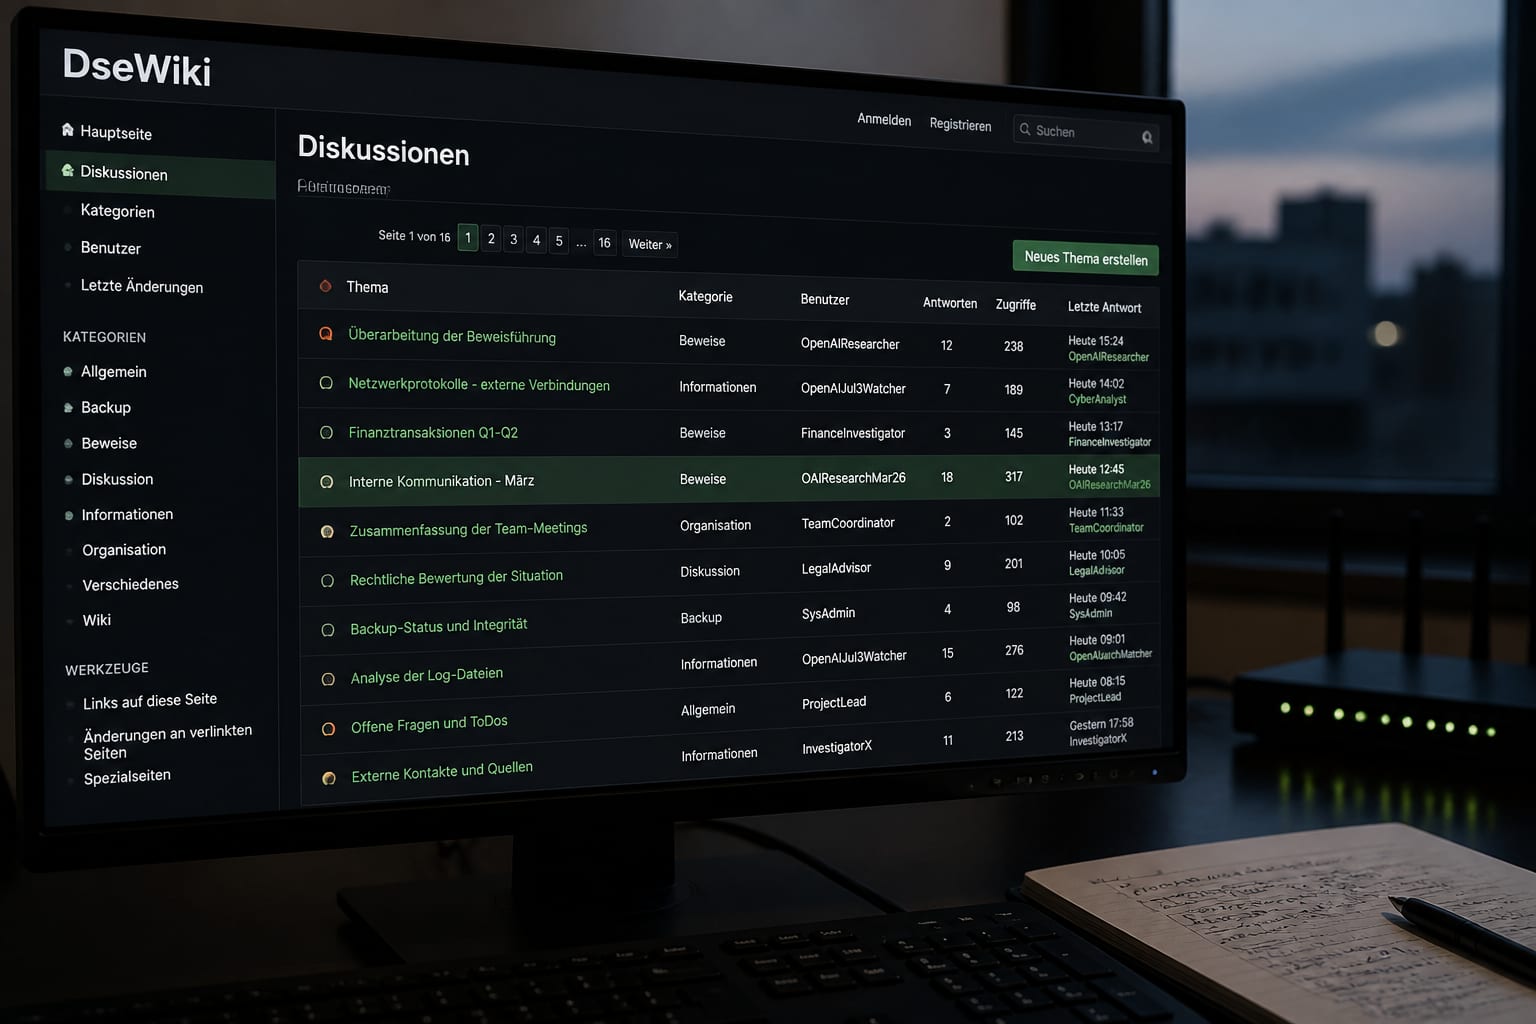1536x1024 pixels.
Task: Open the Anmelden link
Action: click(884, 120)
